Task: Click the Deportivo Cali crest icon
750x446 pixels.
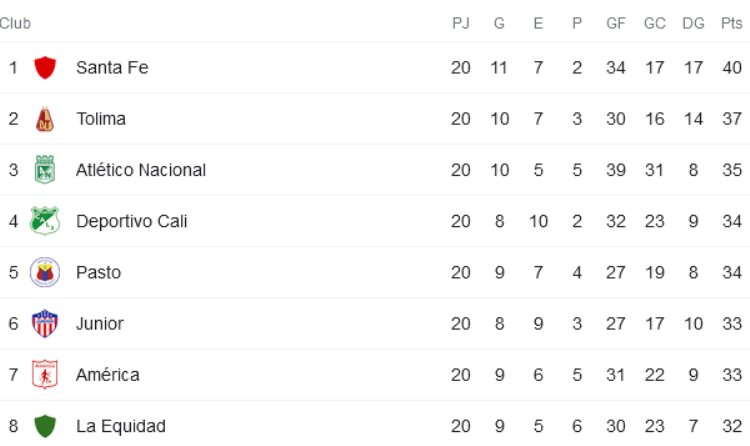Action: coord(44,221)
